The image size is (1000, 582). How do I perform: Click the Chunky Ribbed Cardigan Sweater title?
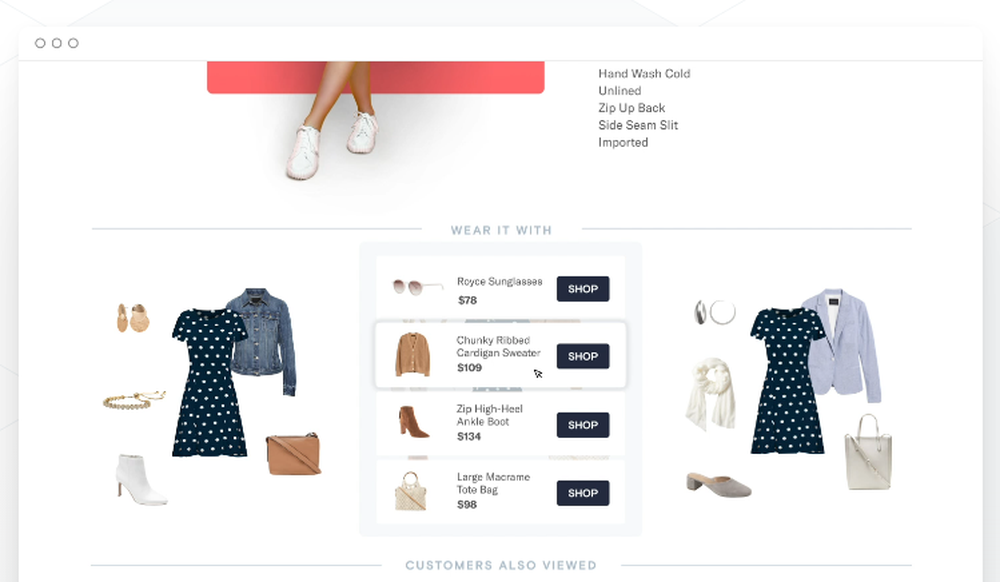click(x=498, y=347)
